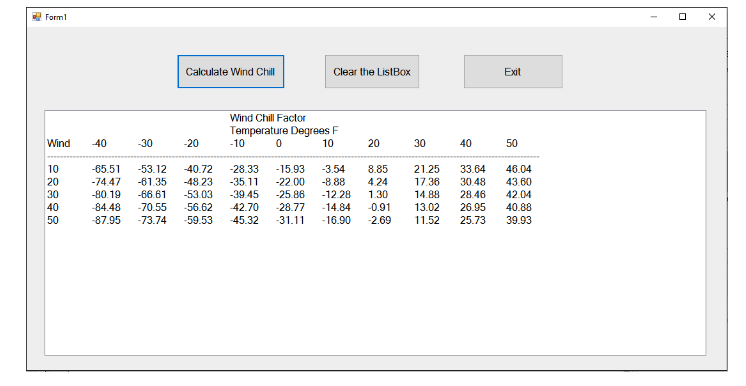Click the value -35.11
The height and width of the screenshot is (386, 746).
[244, 182]
